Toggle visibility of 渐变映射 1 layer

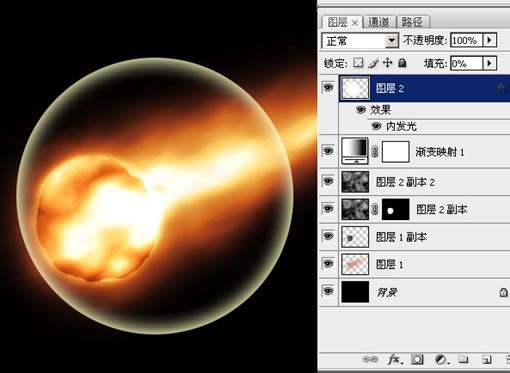pyautogui.click(x=328, y=151)
